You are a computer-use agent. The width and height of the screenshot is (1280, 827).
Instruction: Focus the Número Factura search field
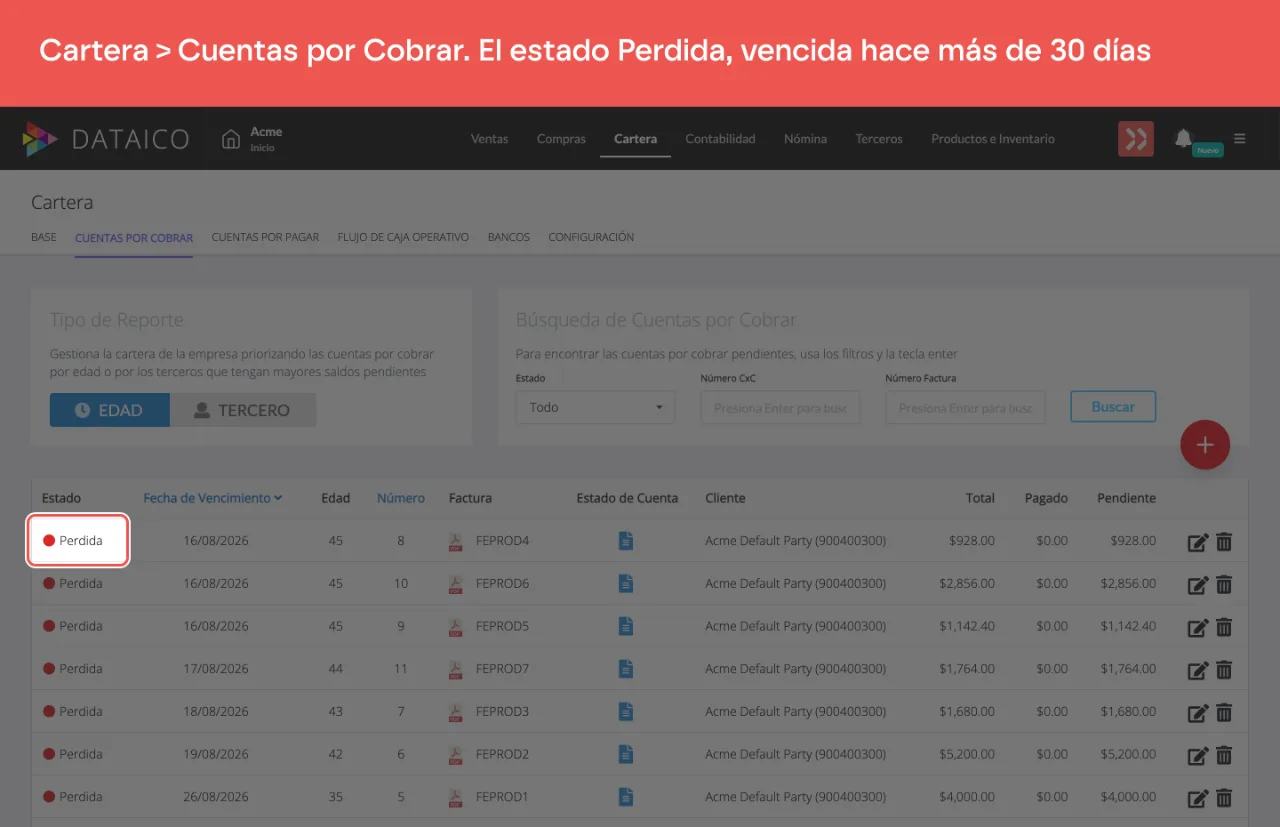(965, 407)
